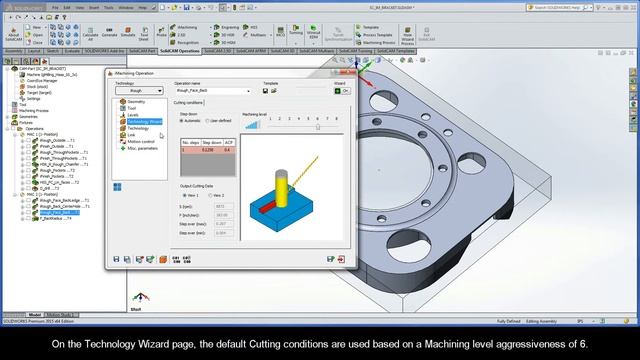The height and width of the screenshot is (360, 640).
Task: Switch to the SolidCAM Part tab
Action: 142,51
